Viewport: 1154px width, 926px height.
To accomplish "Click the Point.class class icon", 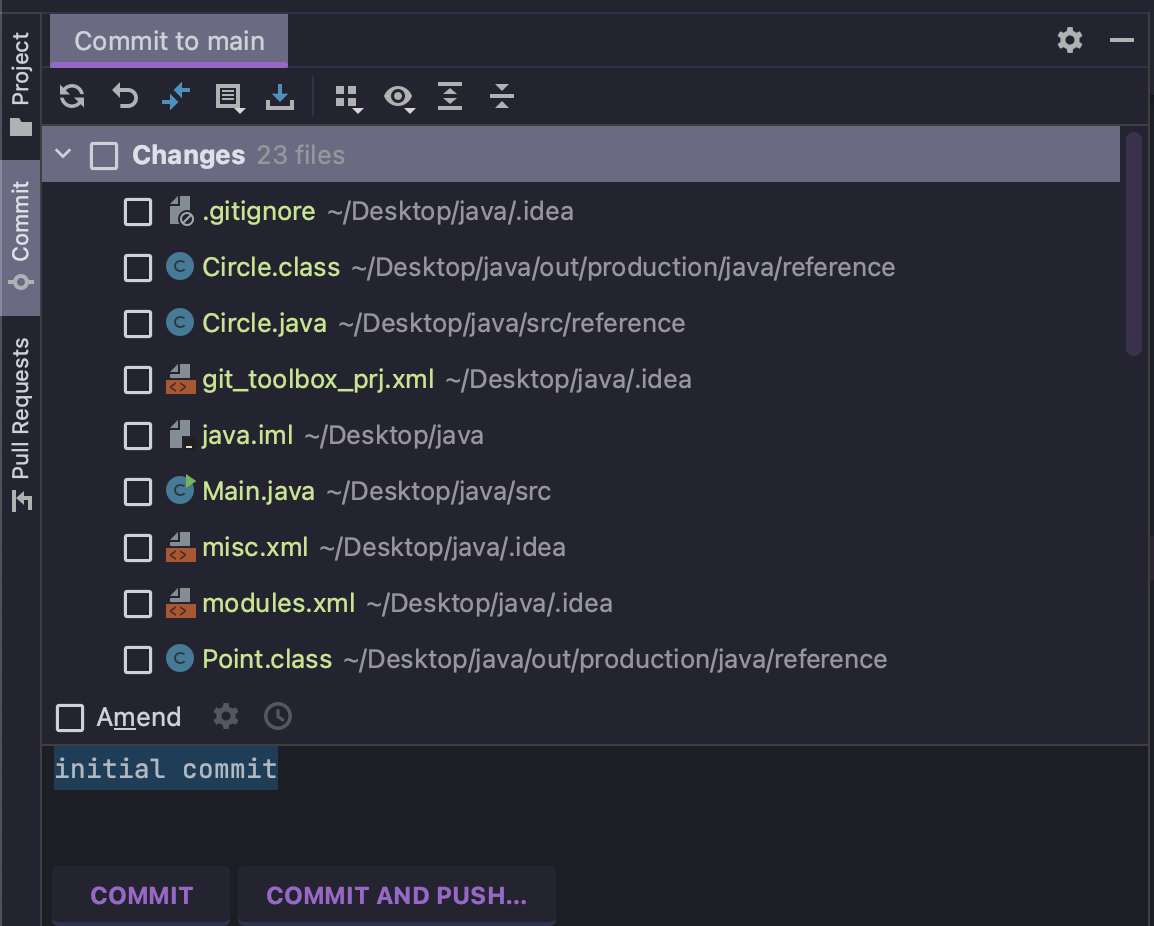I will point(180,658).
